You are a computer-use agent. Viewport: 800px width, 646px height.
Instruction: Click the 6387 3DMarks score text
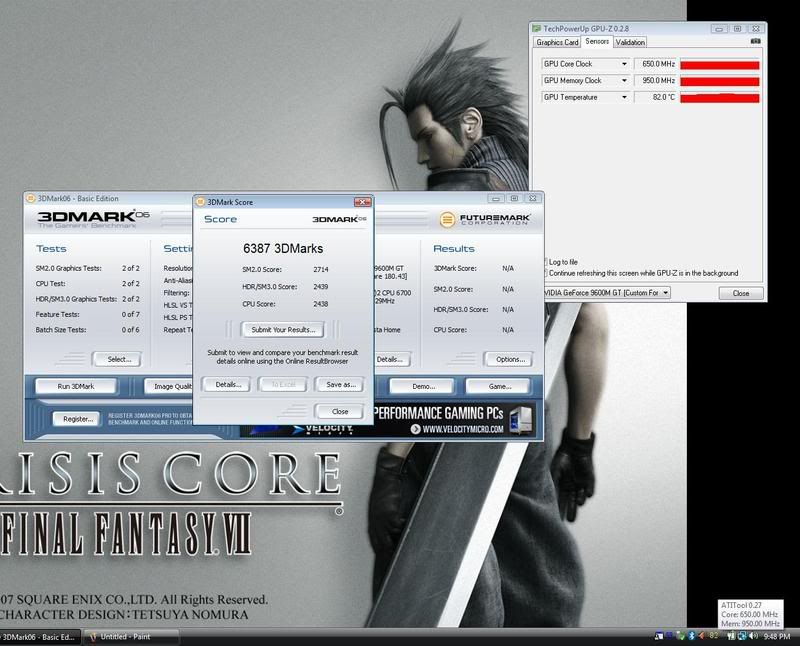coord(283,249)
